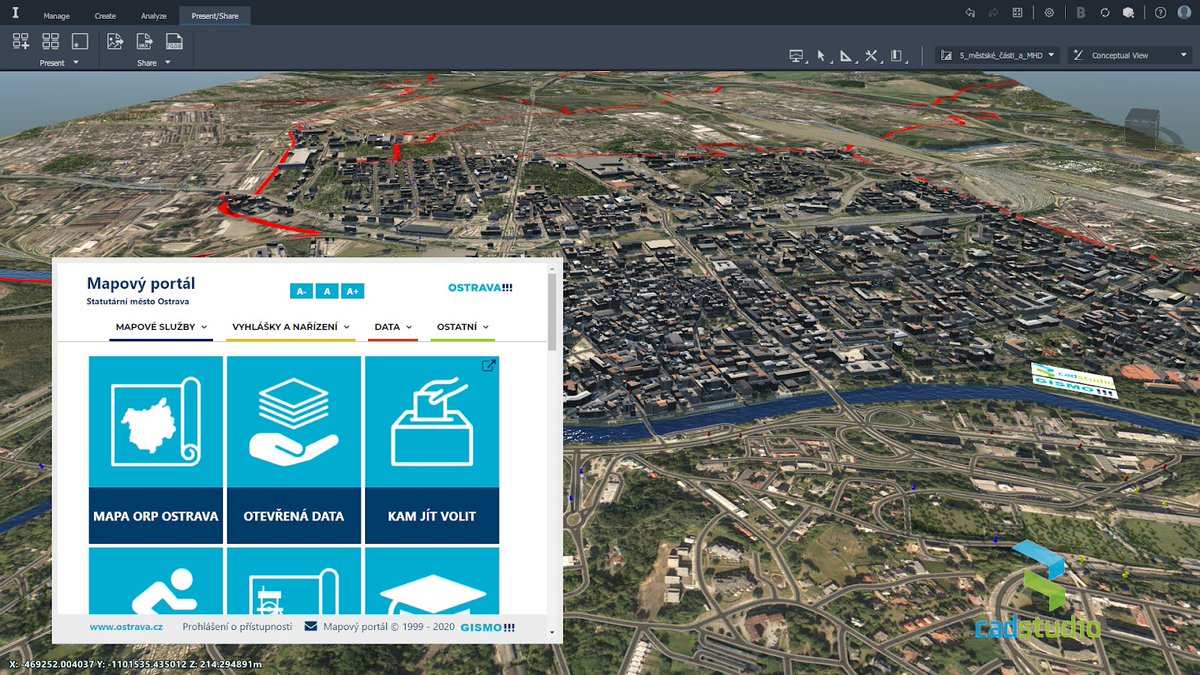1200x675 pixels.
Task: Click 'Statutární město Ostrava' subtitle
Action: [x=138, y=301]
